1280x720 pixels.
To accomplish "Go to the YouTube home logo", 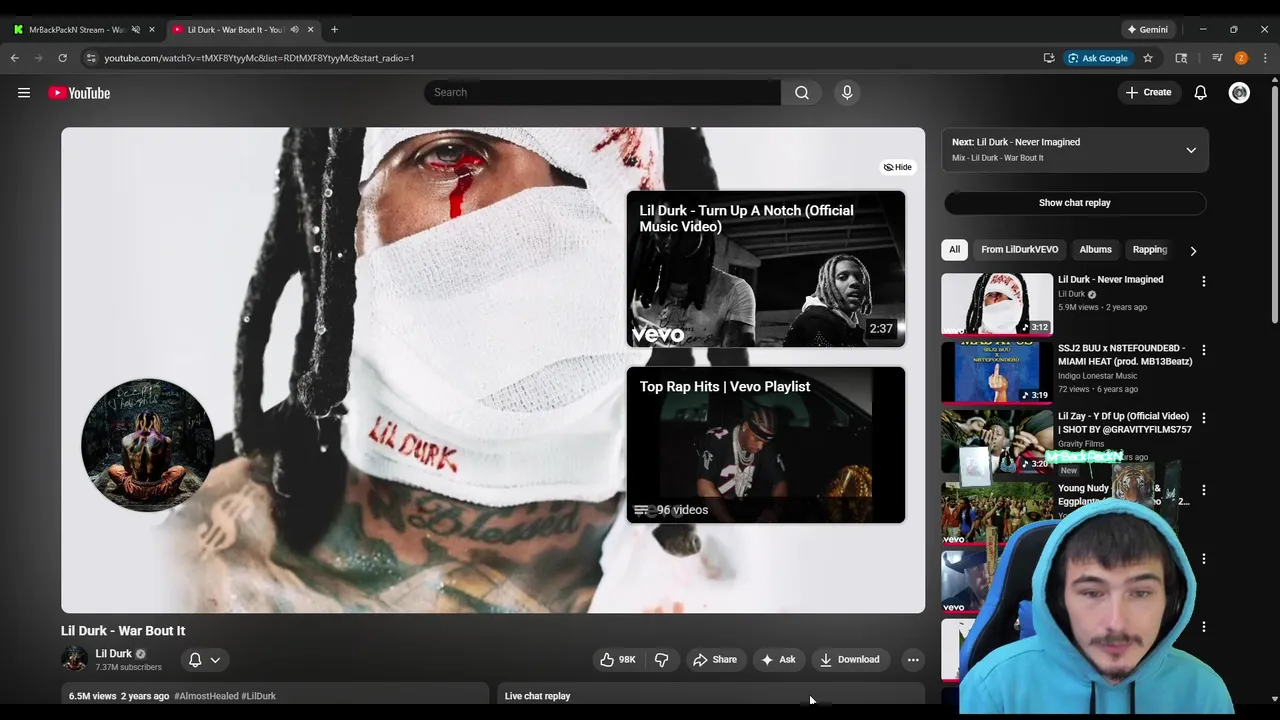I will (x=79, y=93).
